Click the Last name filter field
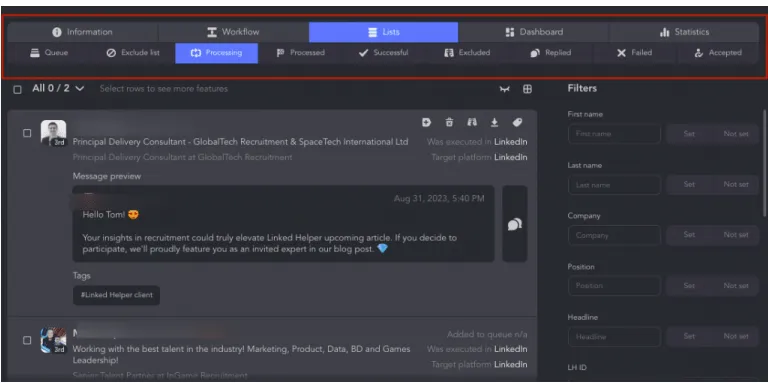Viewport: 768px width, 383px height. (x=614, y=185)
